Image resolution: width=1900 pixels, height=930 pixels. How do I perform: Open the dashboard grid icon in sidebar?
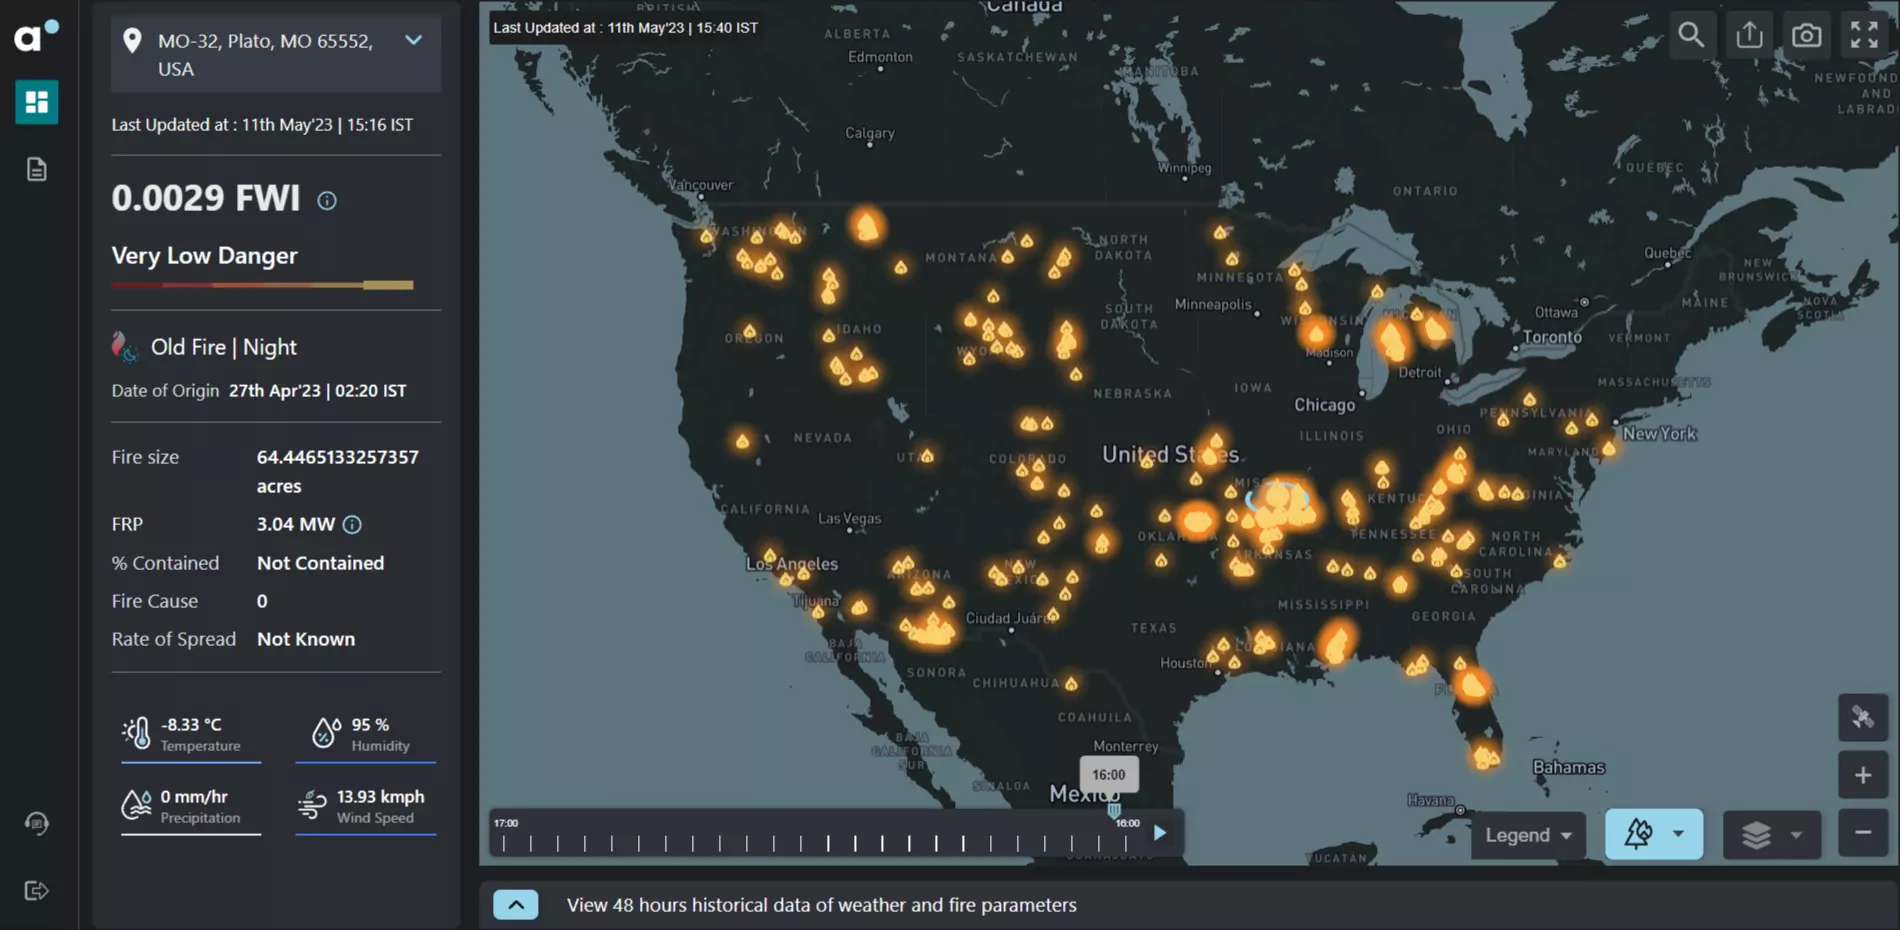coord(37,102)
